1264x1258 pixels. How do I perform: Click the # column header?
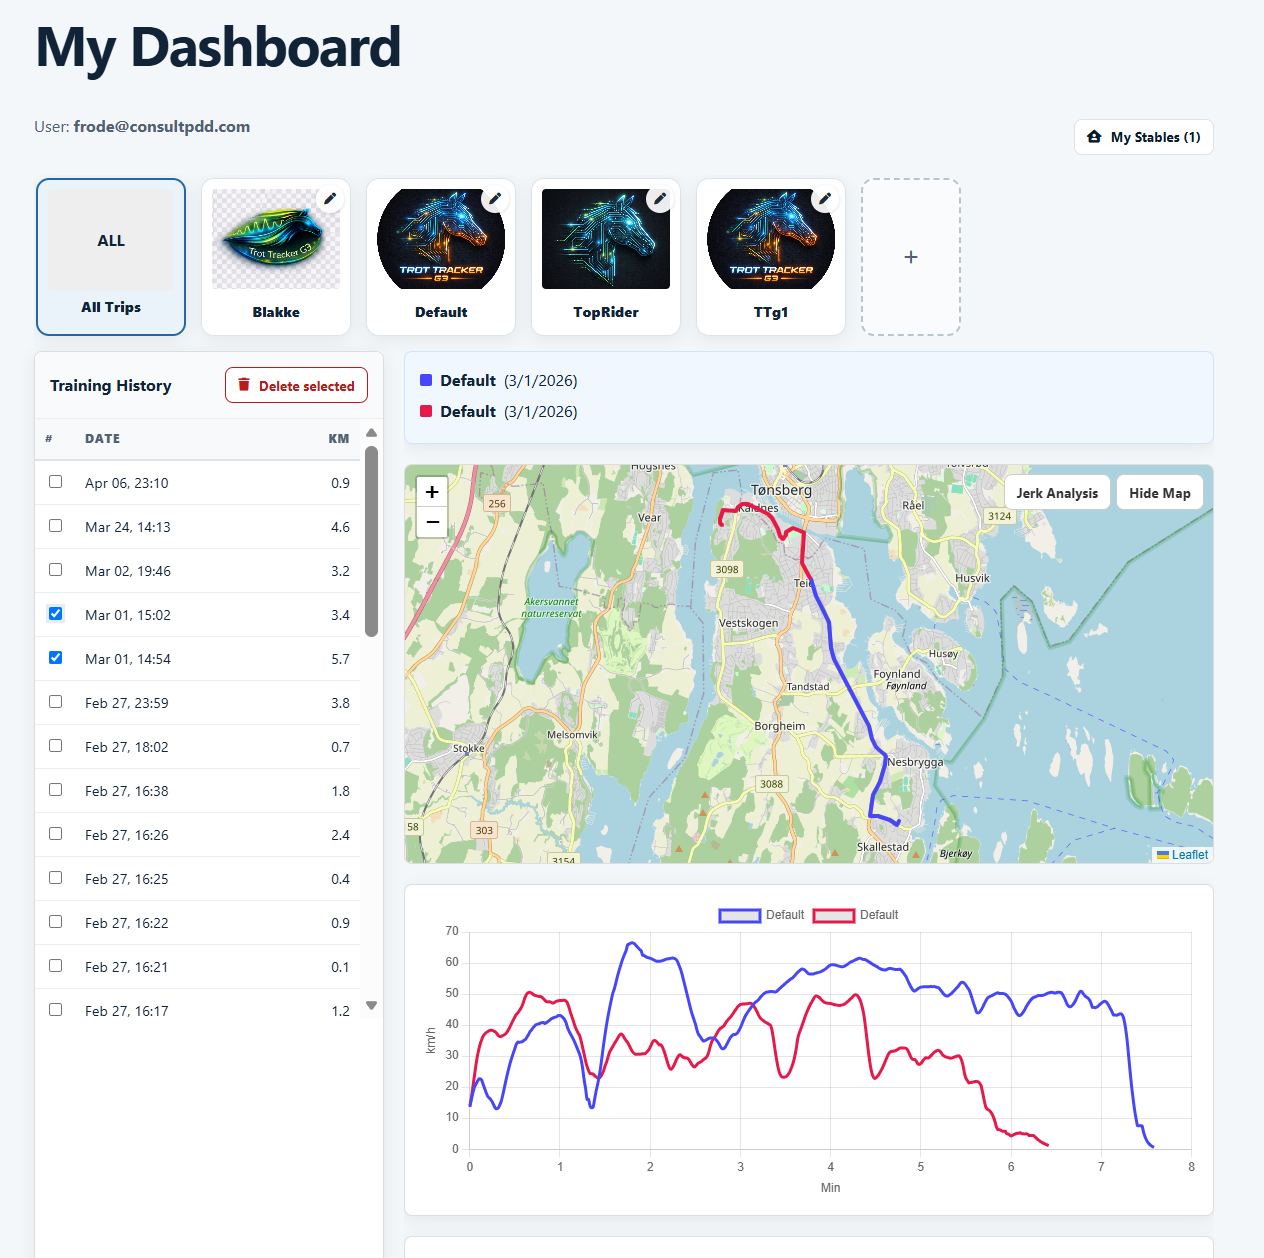click(49, 438)
